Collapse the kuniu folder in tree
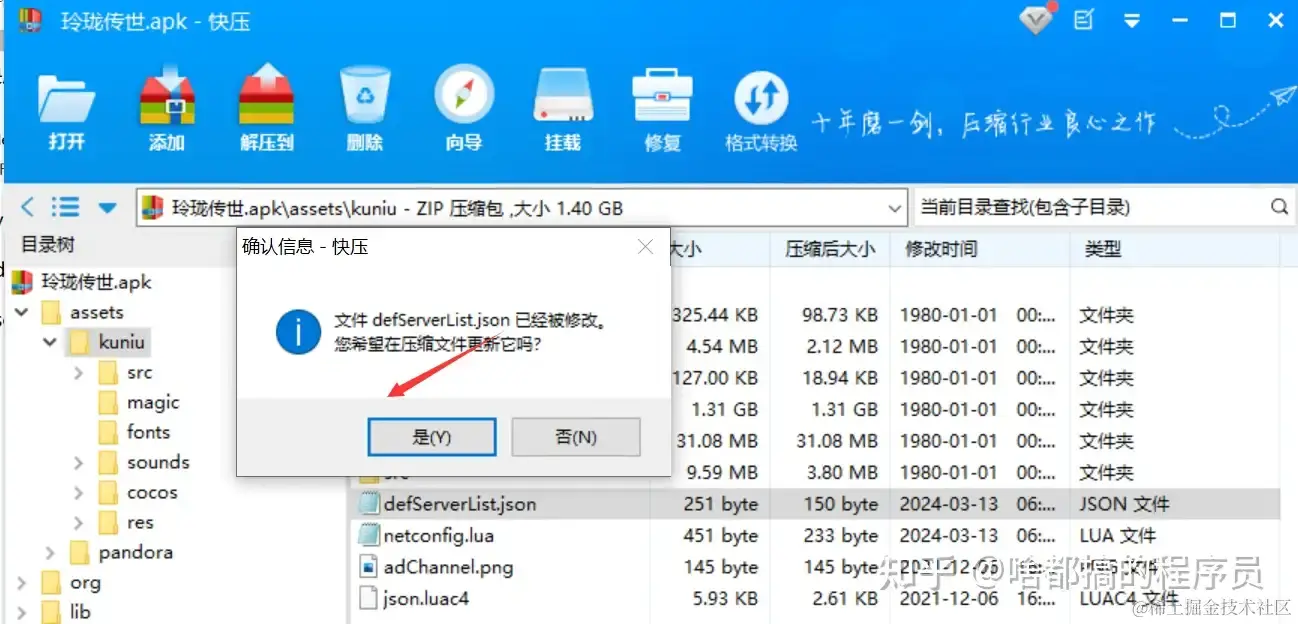The height and width of the screenshot is (624, 1298). (50, 343)
